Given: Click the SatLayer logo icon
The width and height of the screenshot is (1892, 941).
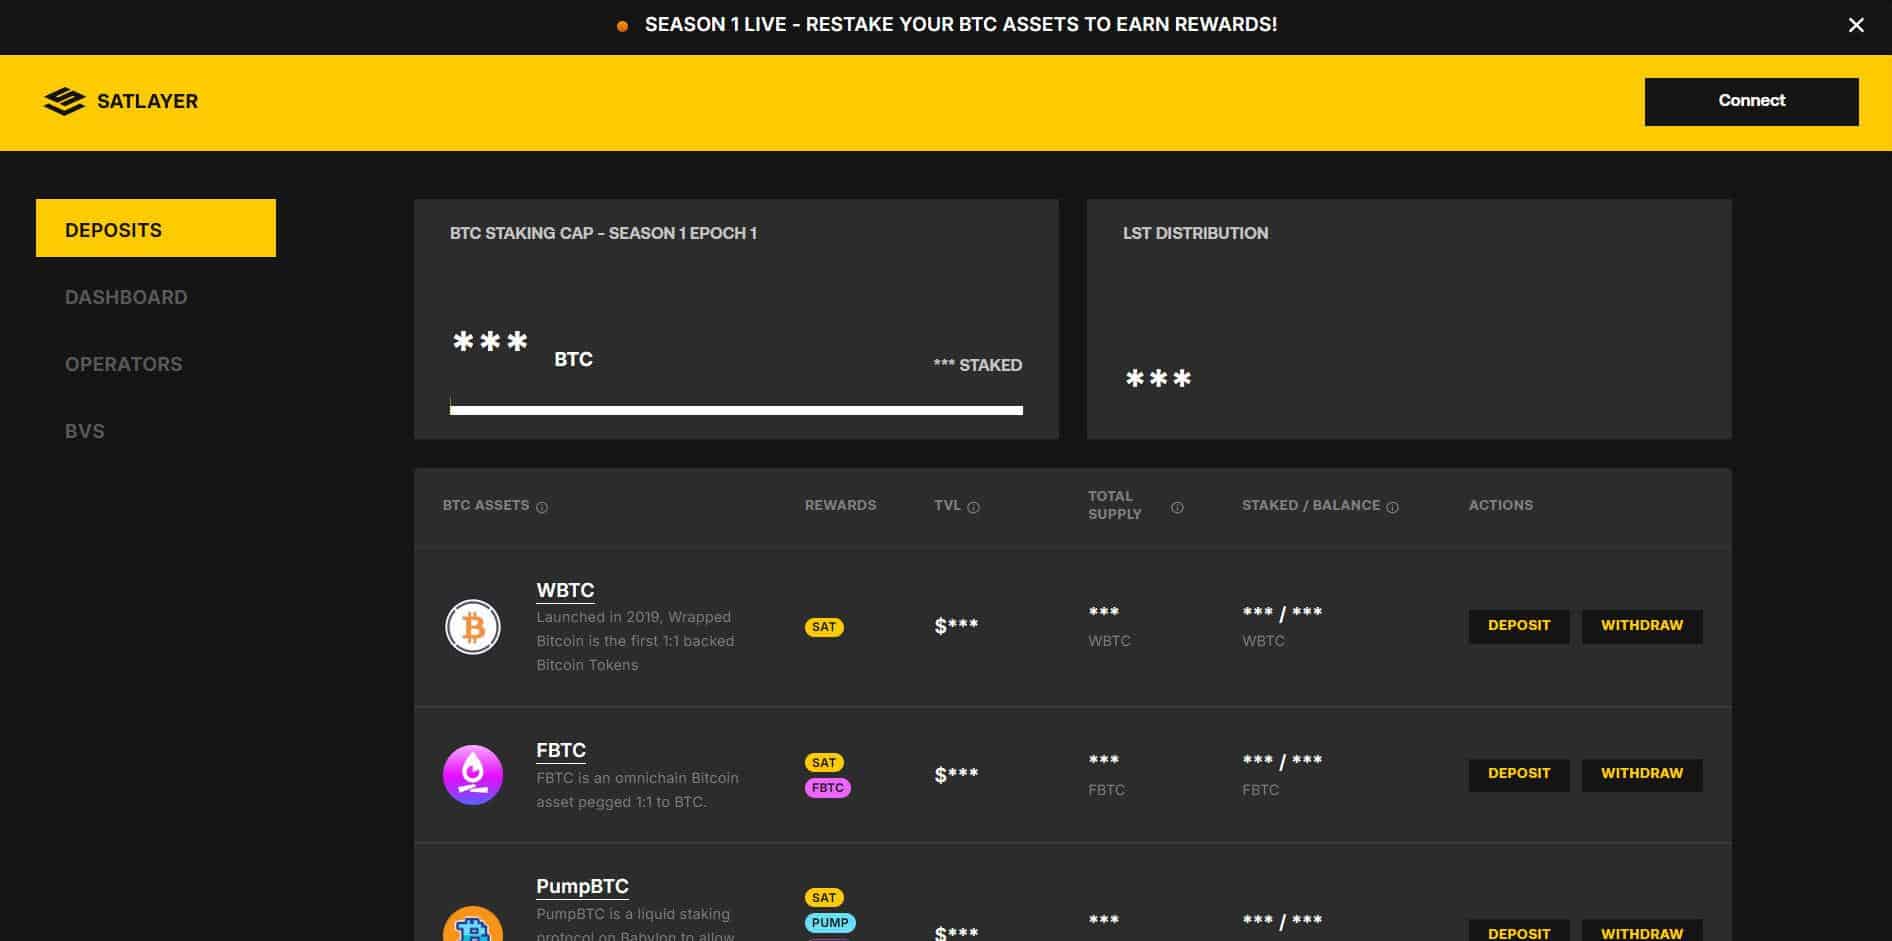Looking at the screenshot, I should [x=65, y=101].
